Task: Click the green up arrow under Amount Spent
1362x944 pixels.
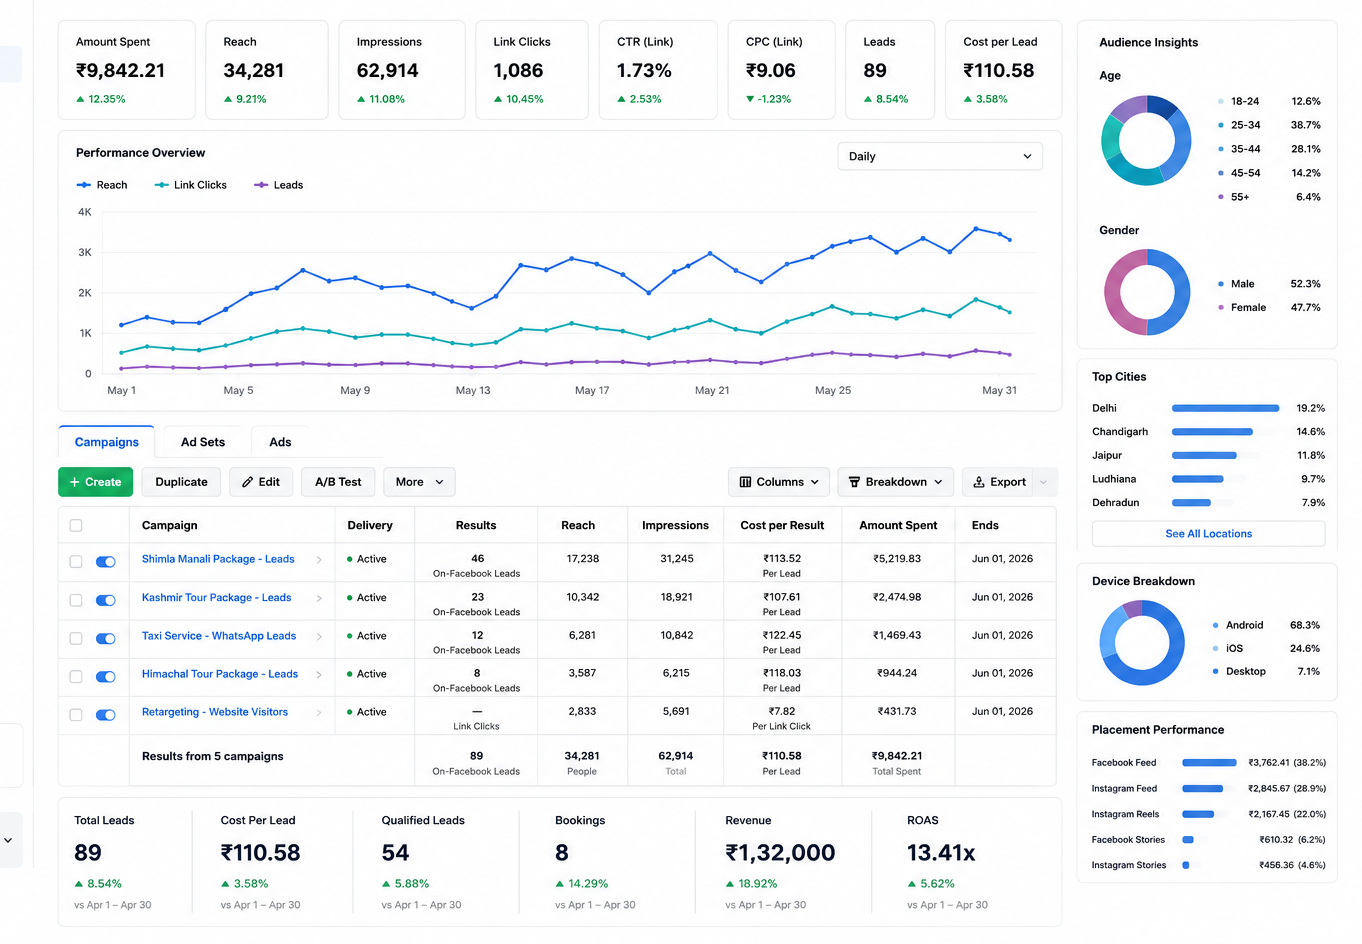Action: pyautogui.click(x=80, y=99)
